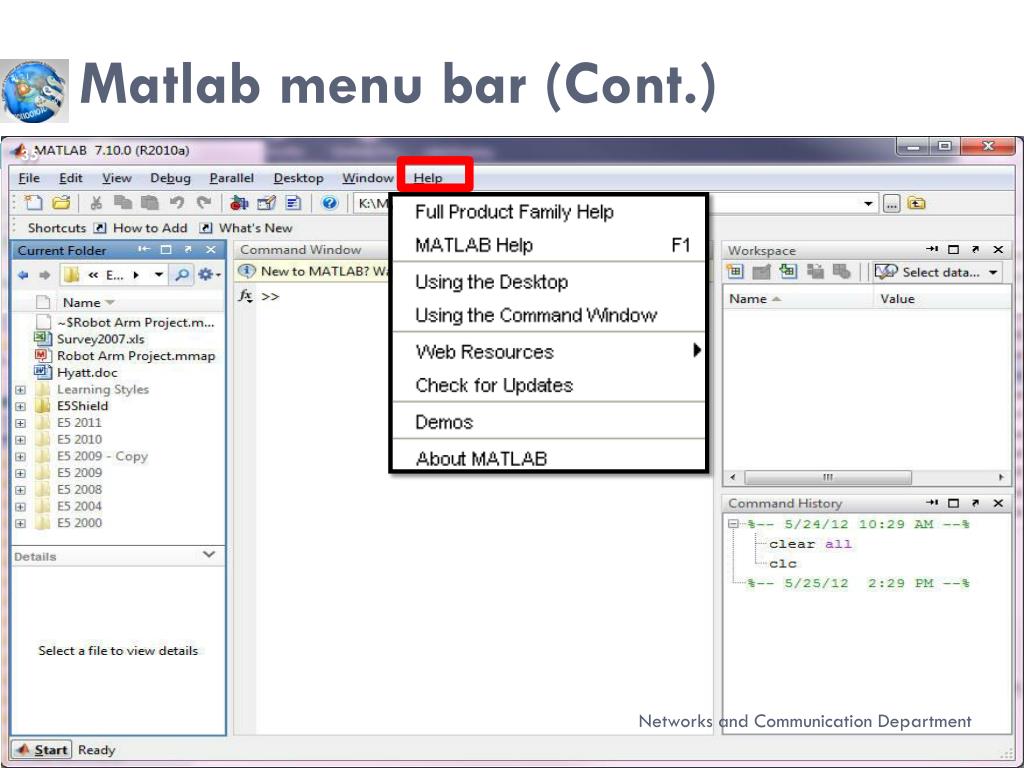1024x768 pixels.
Task: Open the Web Resources submenu
Action: click(x=549, y=351)
